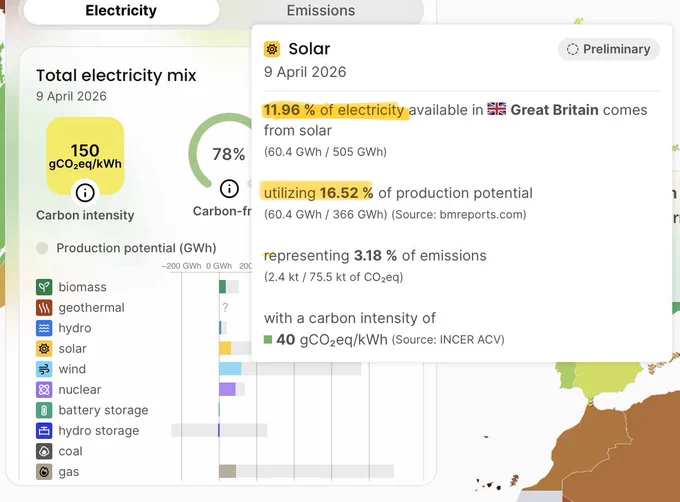This screenshot has width=680, height=502.
Task: Click the 150 gCO₂eq/kWh yellow swatch
Action: point(85,156)
